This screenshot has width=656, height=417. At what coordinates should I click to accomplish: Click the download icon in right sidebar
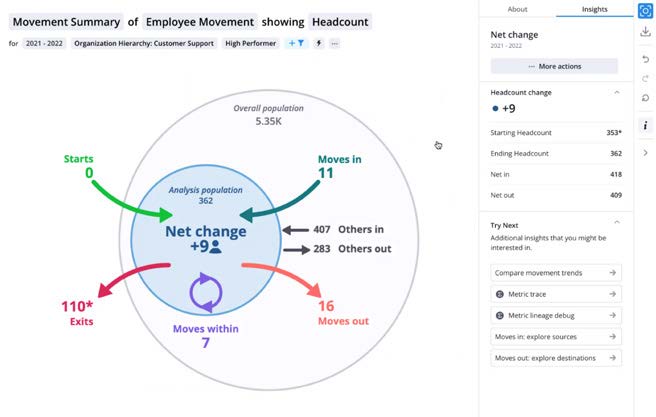point(645,31)
